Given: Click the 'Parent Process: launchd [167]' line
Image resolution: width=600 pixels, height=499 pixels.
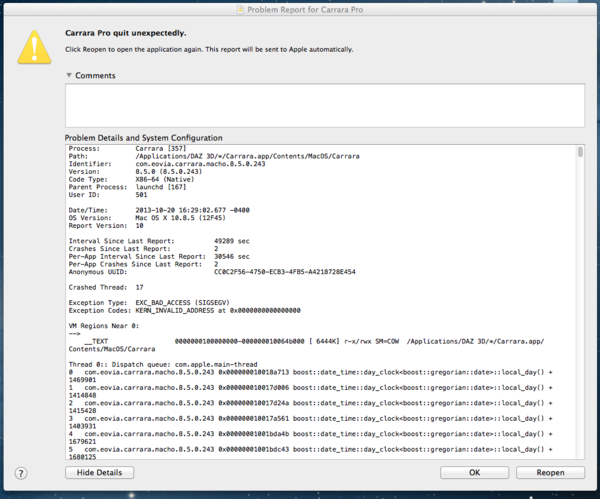Looking at the screenshot, I should pyautogui.click(x=127, y=187).
